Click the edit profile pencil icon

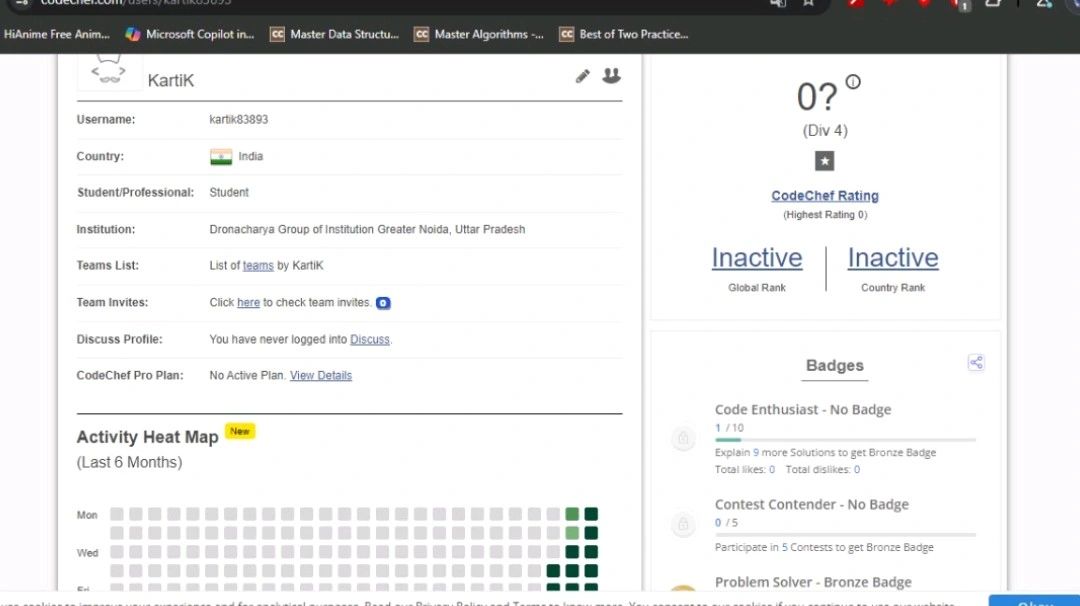pos(583,76)
